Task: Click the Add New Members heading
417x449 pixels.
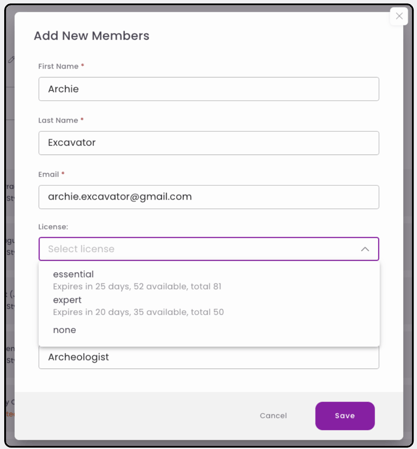Action: coord(92,36)
